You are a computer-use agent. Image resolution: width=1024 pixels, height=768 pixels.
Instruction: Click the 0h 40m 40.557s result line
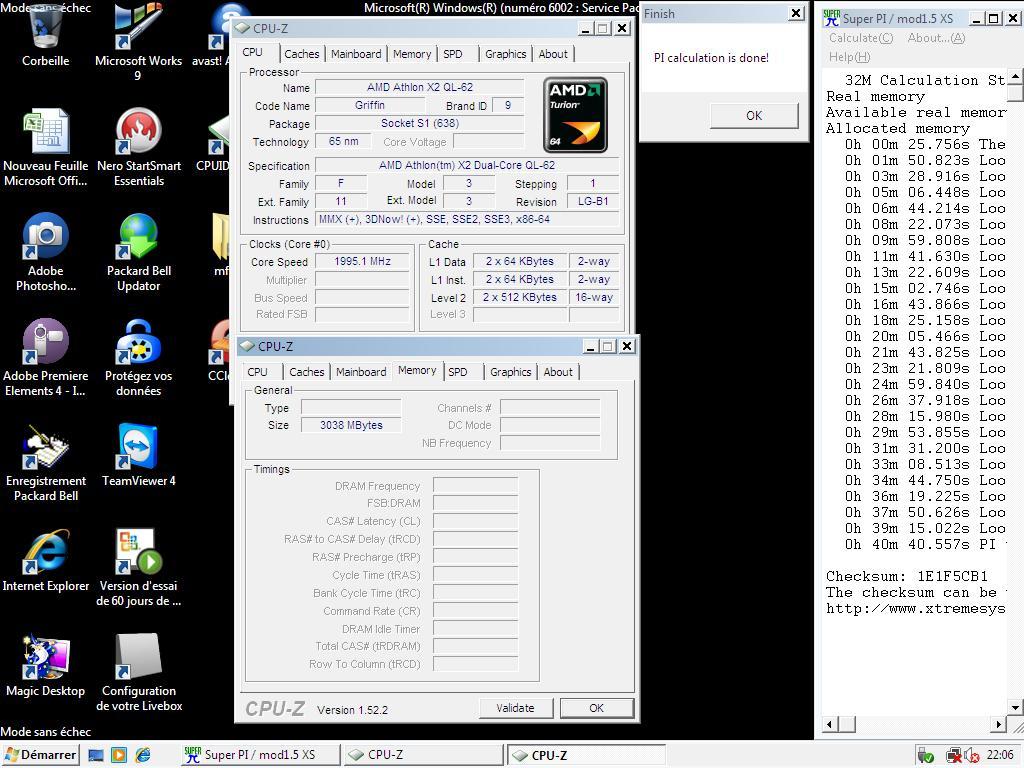925,544
